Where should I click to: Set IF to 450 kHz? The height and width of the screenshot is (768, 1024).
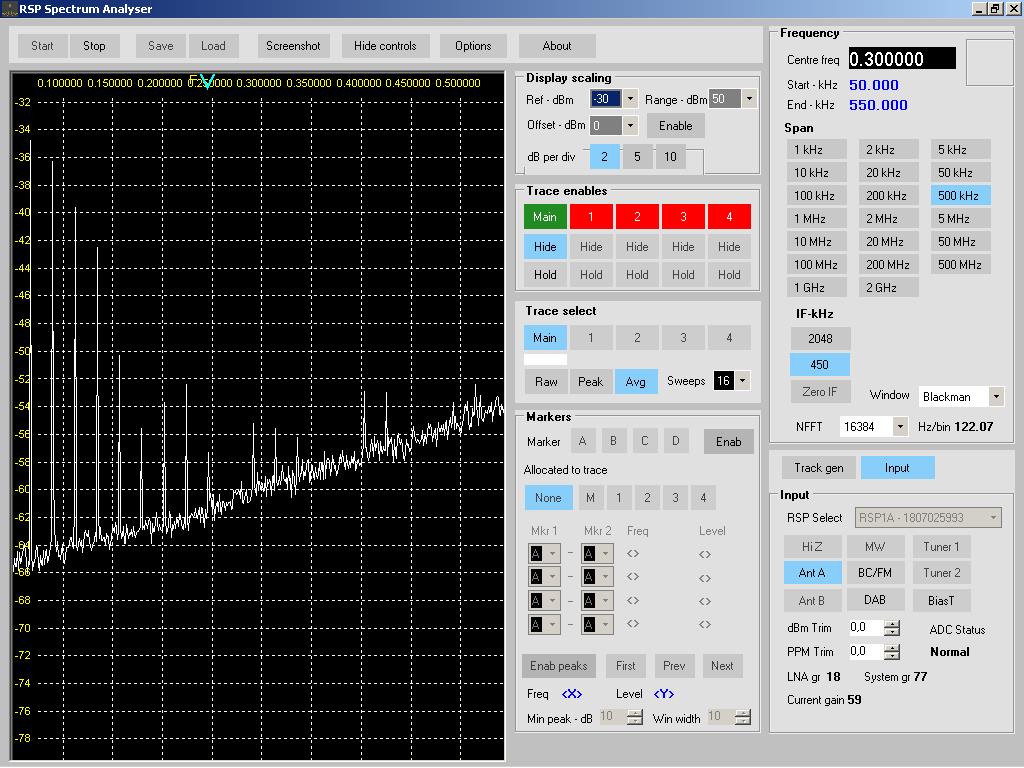pyautogui.click(x=820, y=365)
